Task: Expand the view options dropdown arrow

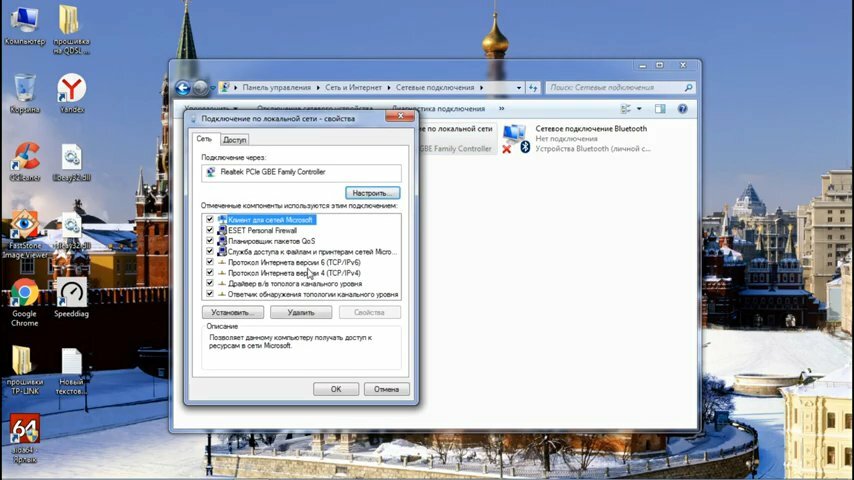Action: (639, 109)
